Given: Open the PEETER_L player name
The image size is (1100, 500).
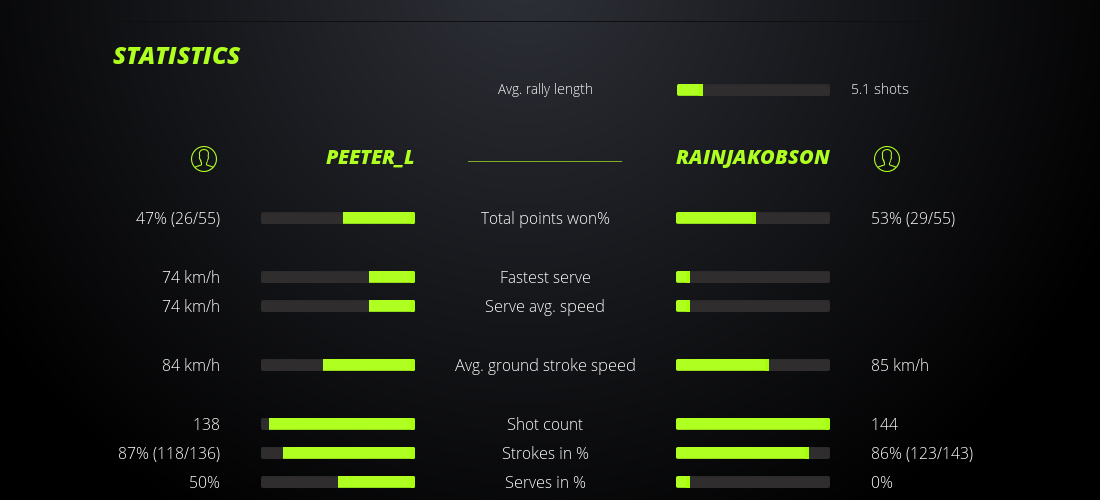Looking at the screenshot, I should click(x=369, y=157).
